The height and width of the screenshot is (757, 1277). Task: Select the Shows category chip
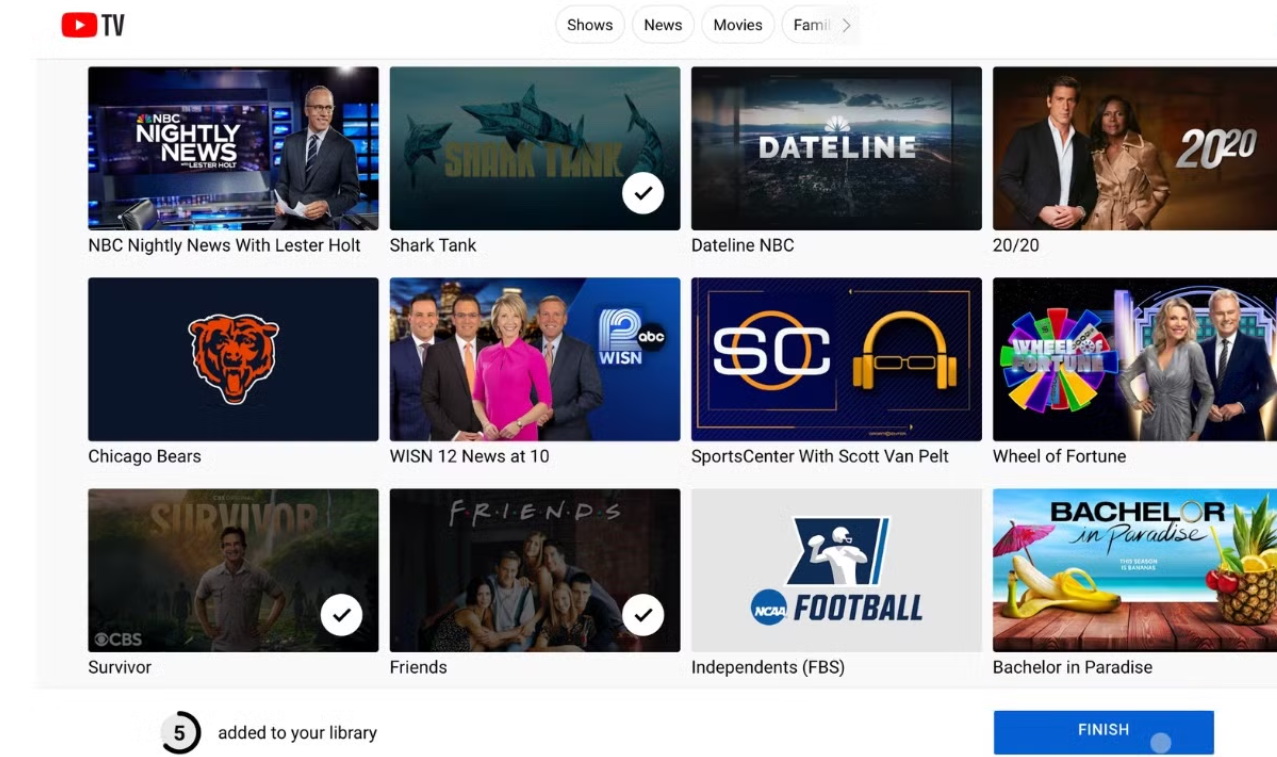point(590,25)
